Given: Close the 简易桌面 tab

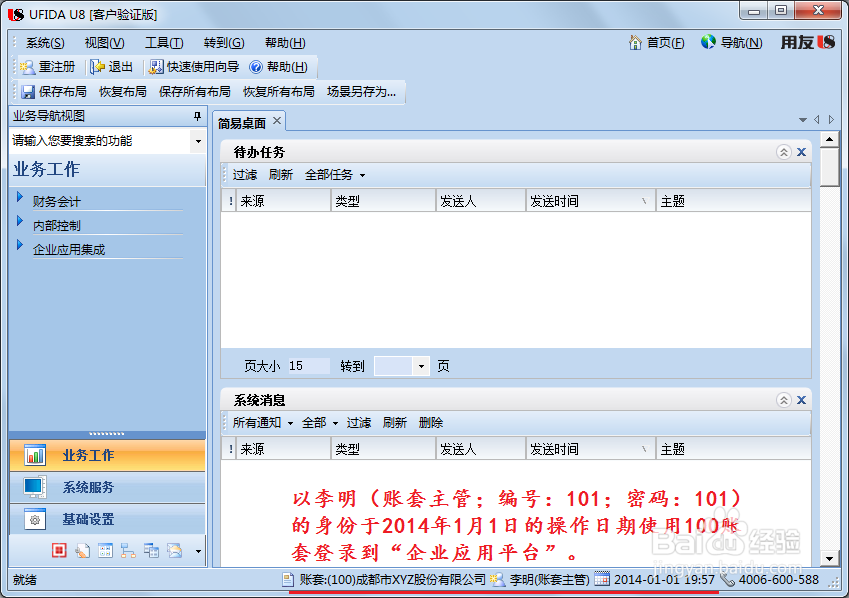Looking at the screenshot, I should [x=277, y=121].
